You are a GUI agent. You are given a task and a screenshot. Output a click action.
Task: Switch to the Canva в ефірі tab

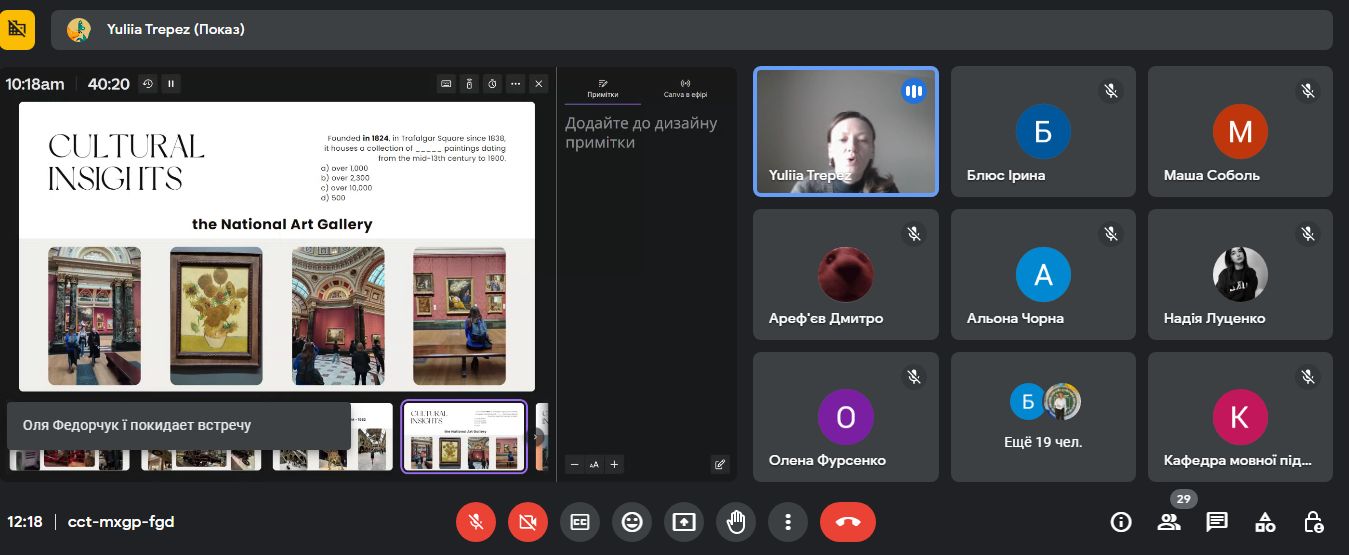pos(685,90)
